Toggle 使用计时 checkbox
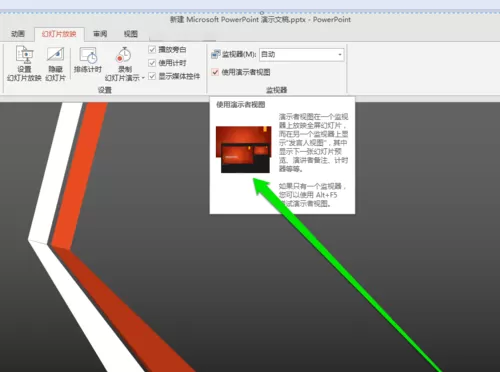Image resolution: width=500 pixels, height=372 pixels. click(152, 63)
